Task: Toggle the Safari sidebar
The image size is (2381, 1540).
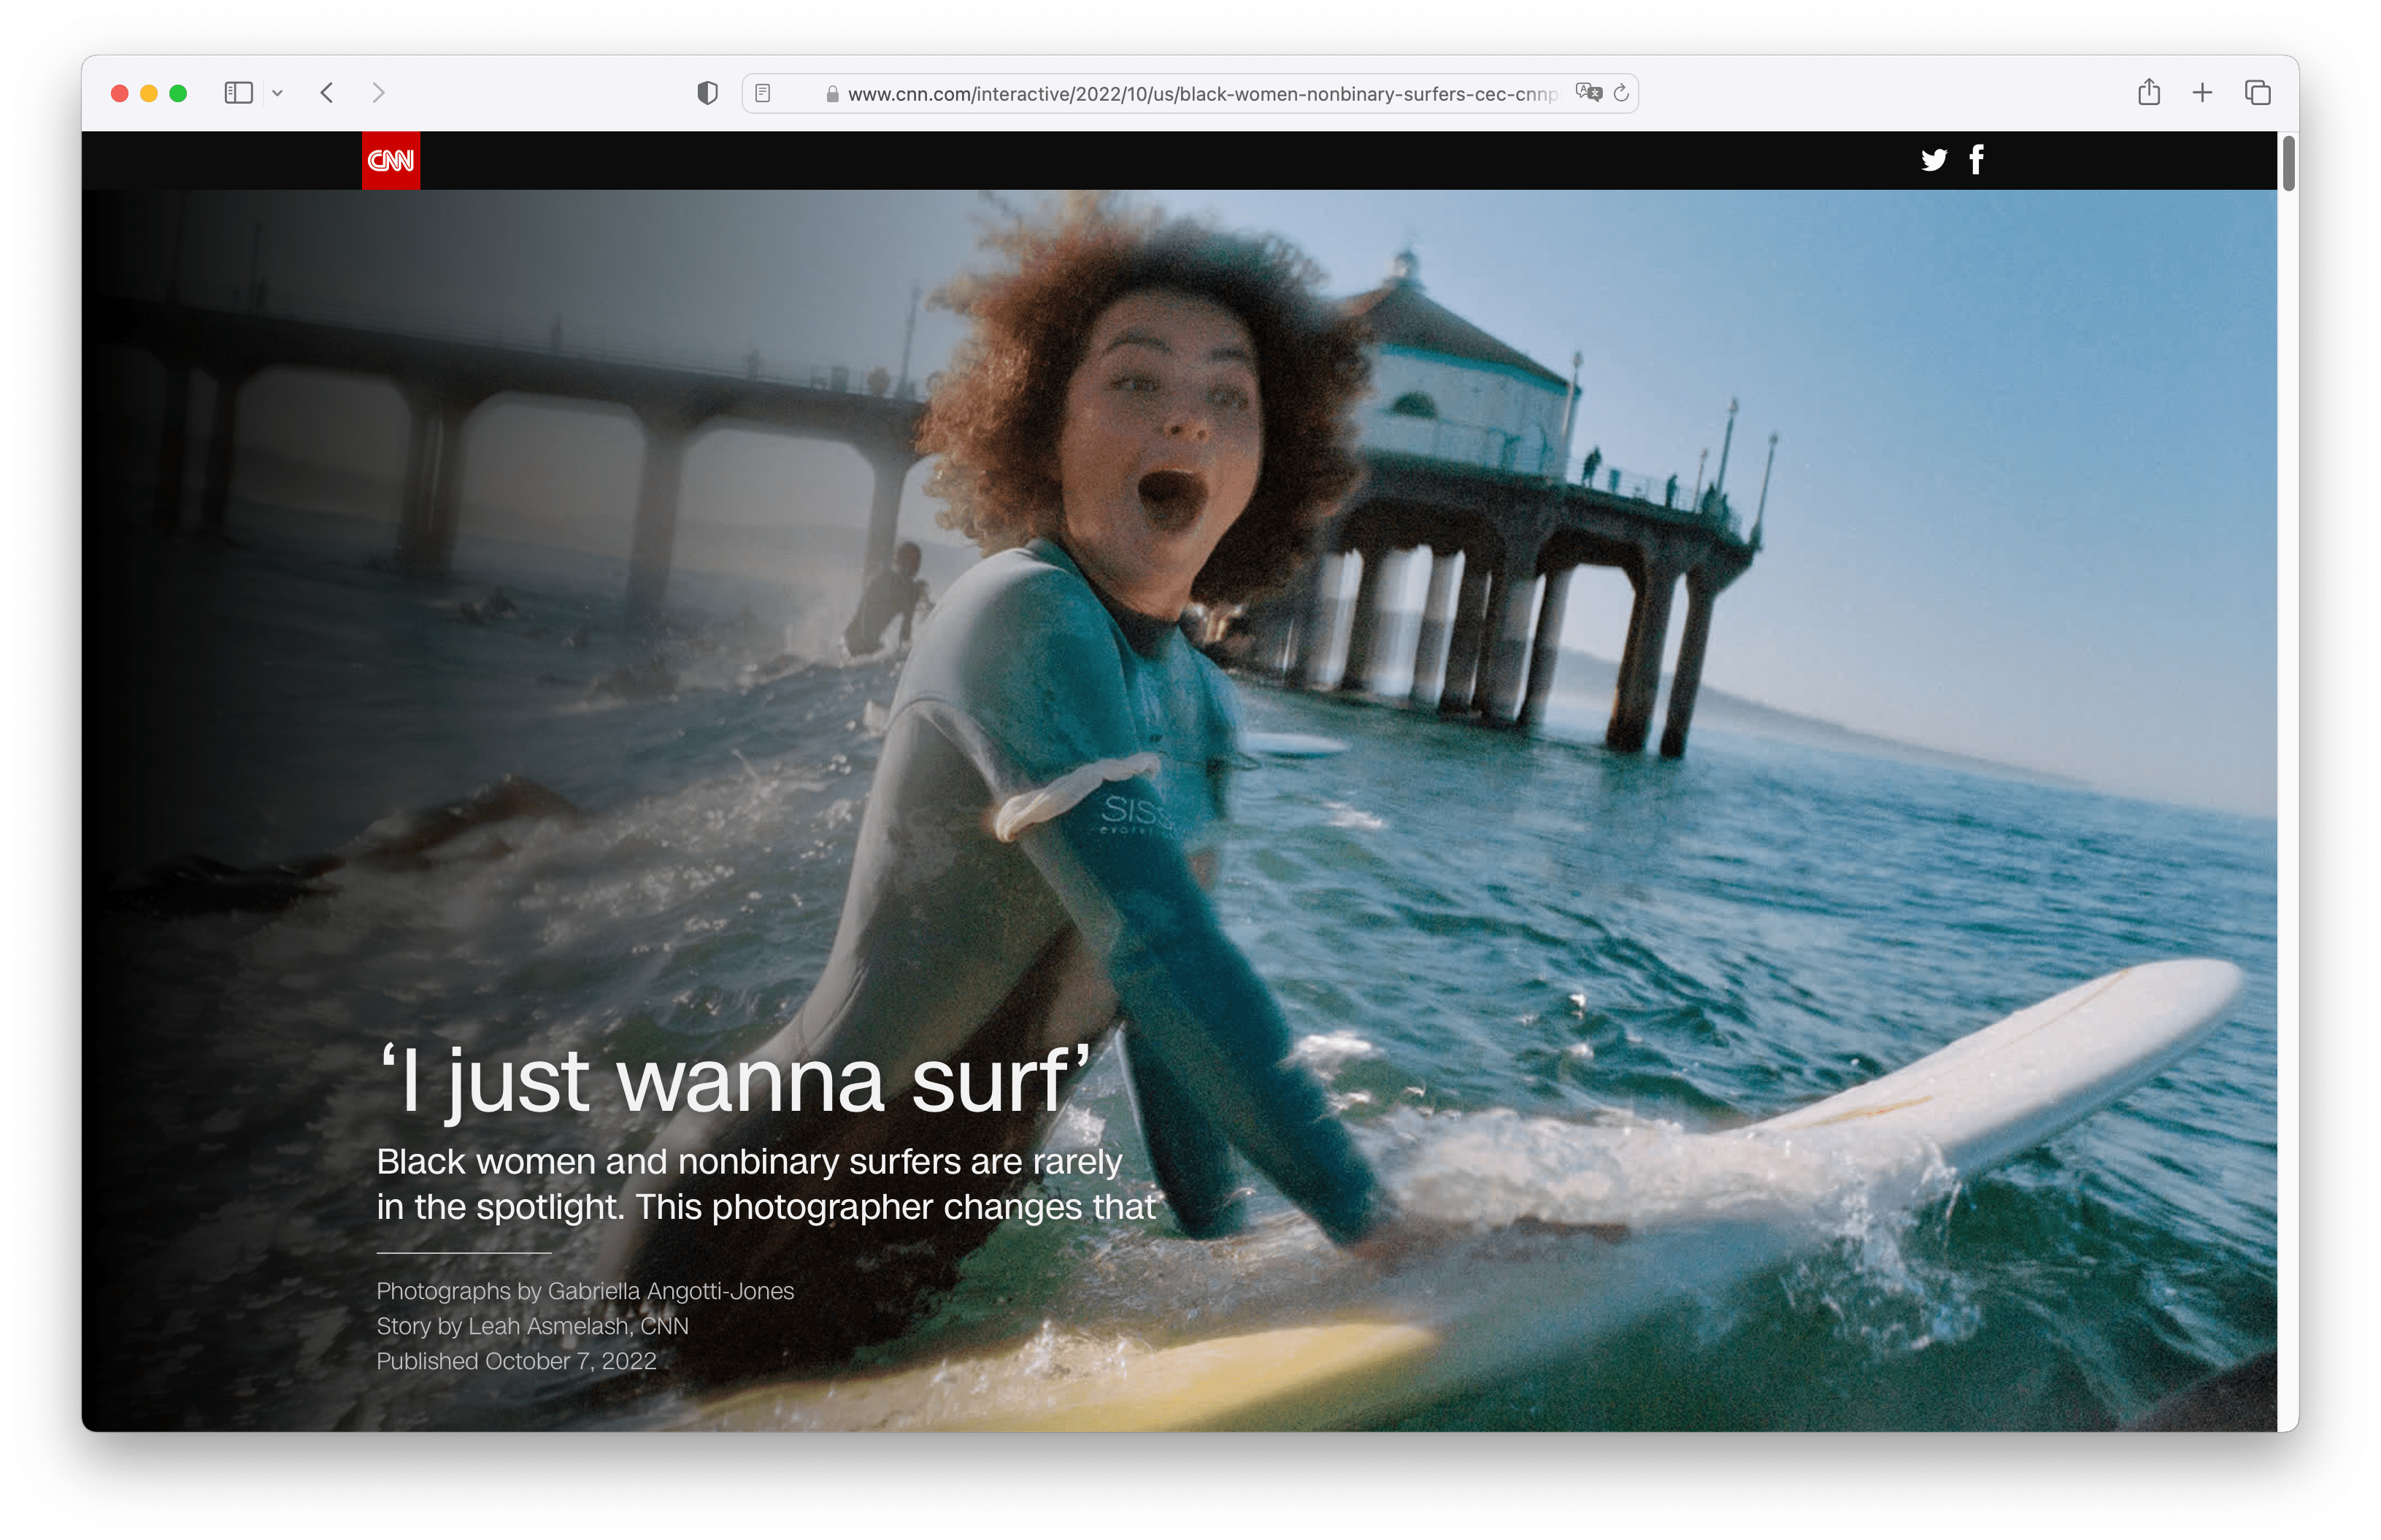Action: 238,93
